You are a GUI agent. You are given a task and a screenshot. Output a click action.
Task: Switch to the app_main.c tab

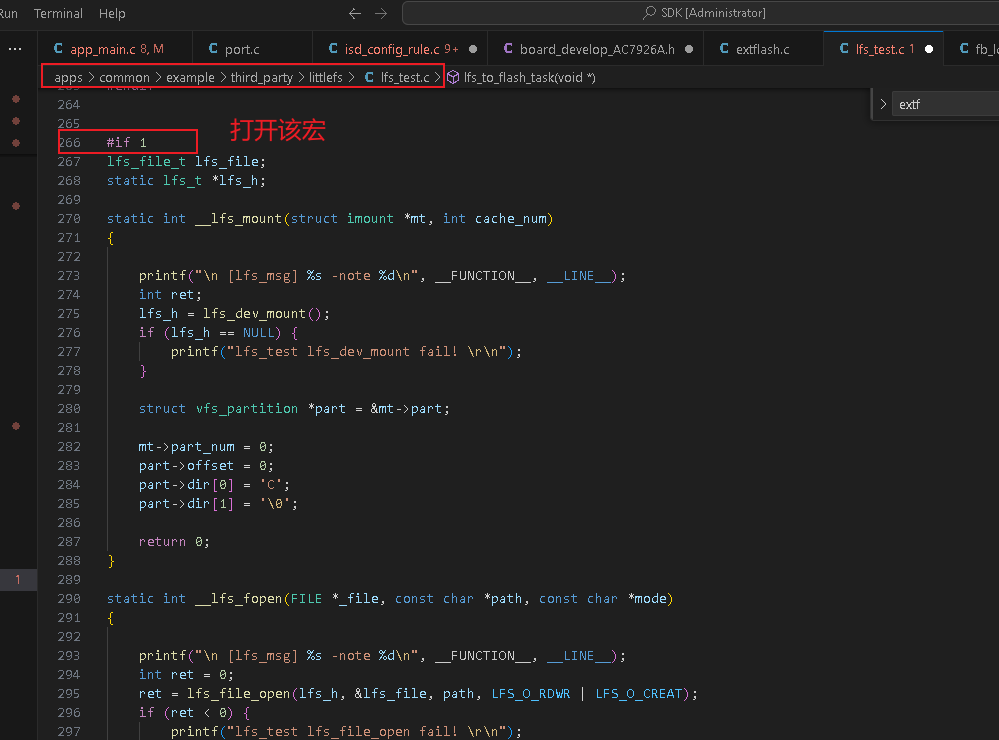(116, 49)
